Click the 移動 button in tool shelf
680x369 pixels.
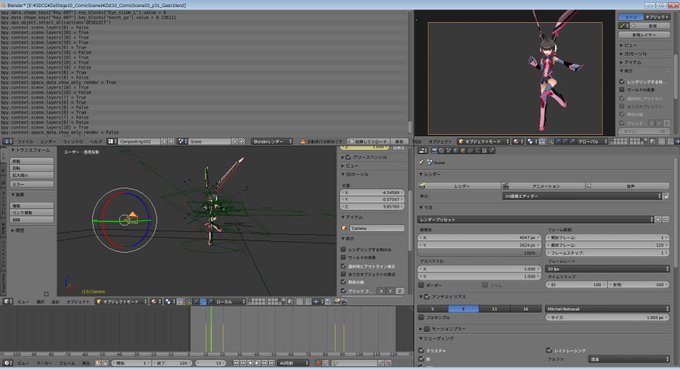tap(32, 161)
